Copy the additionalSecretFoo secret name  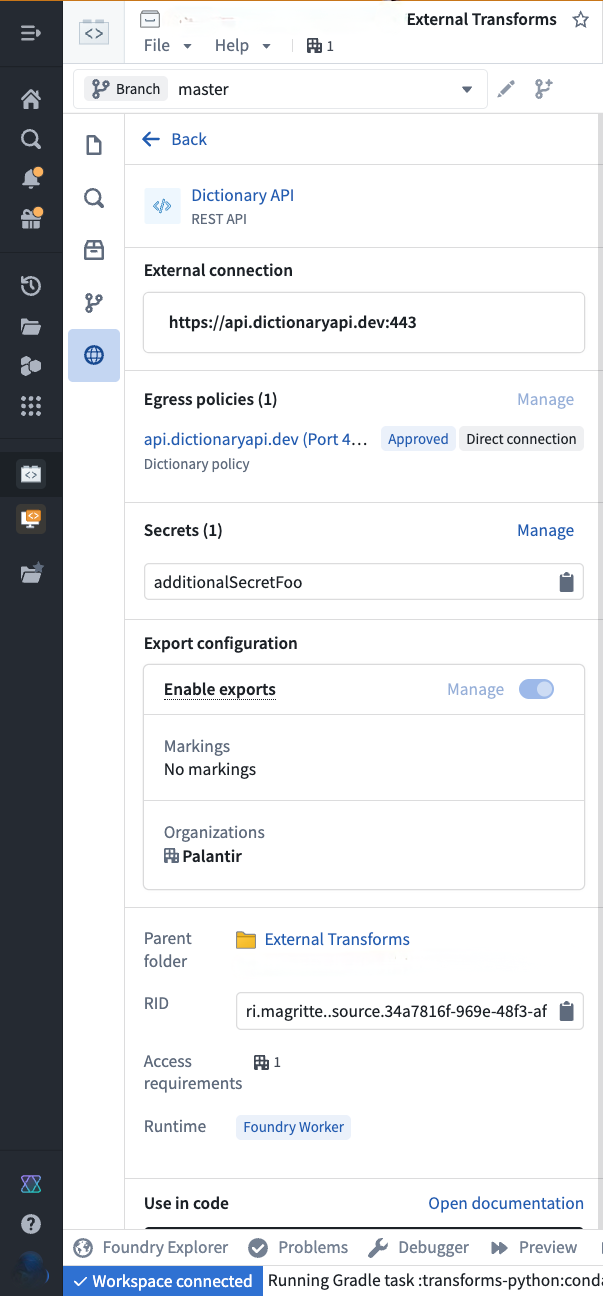pyautogui.click(x=566, y=582)
